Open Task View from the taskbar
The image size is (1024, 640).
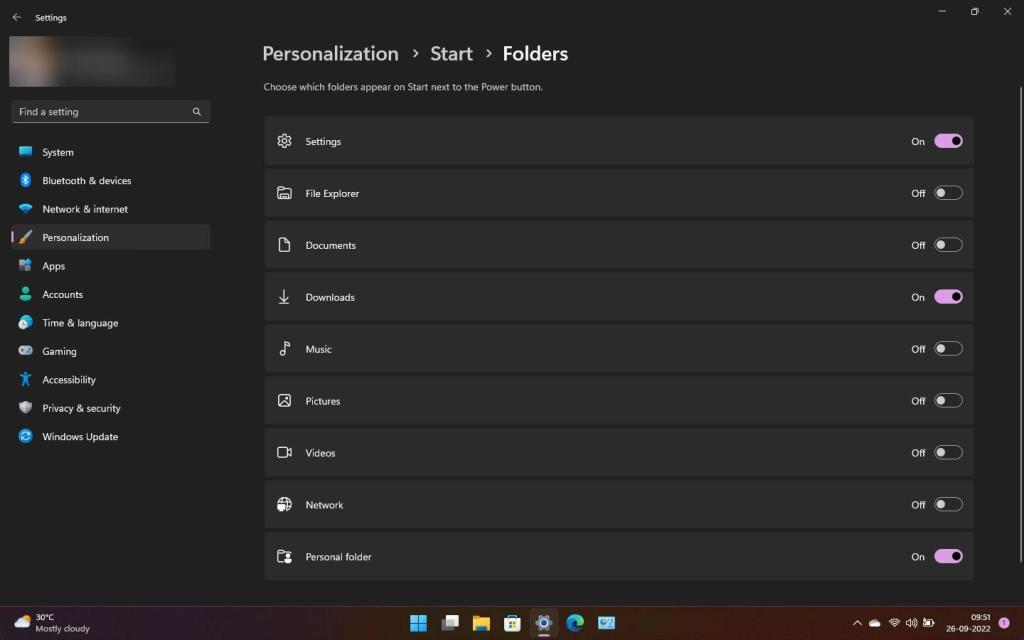click(450, 623)
